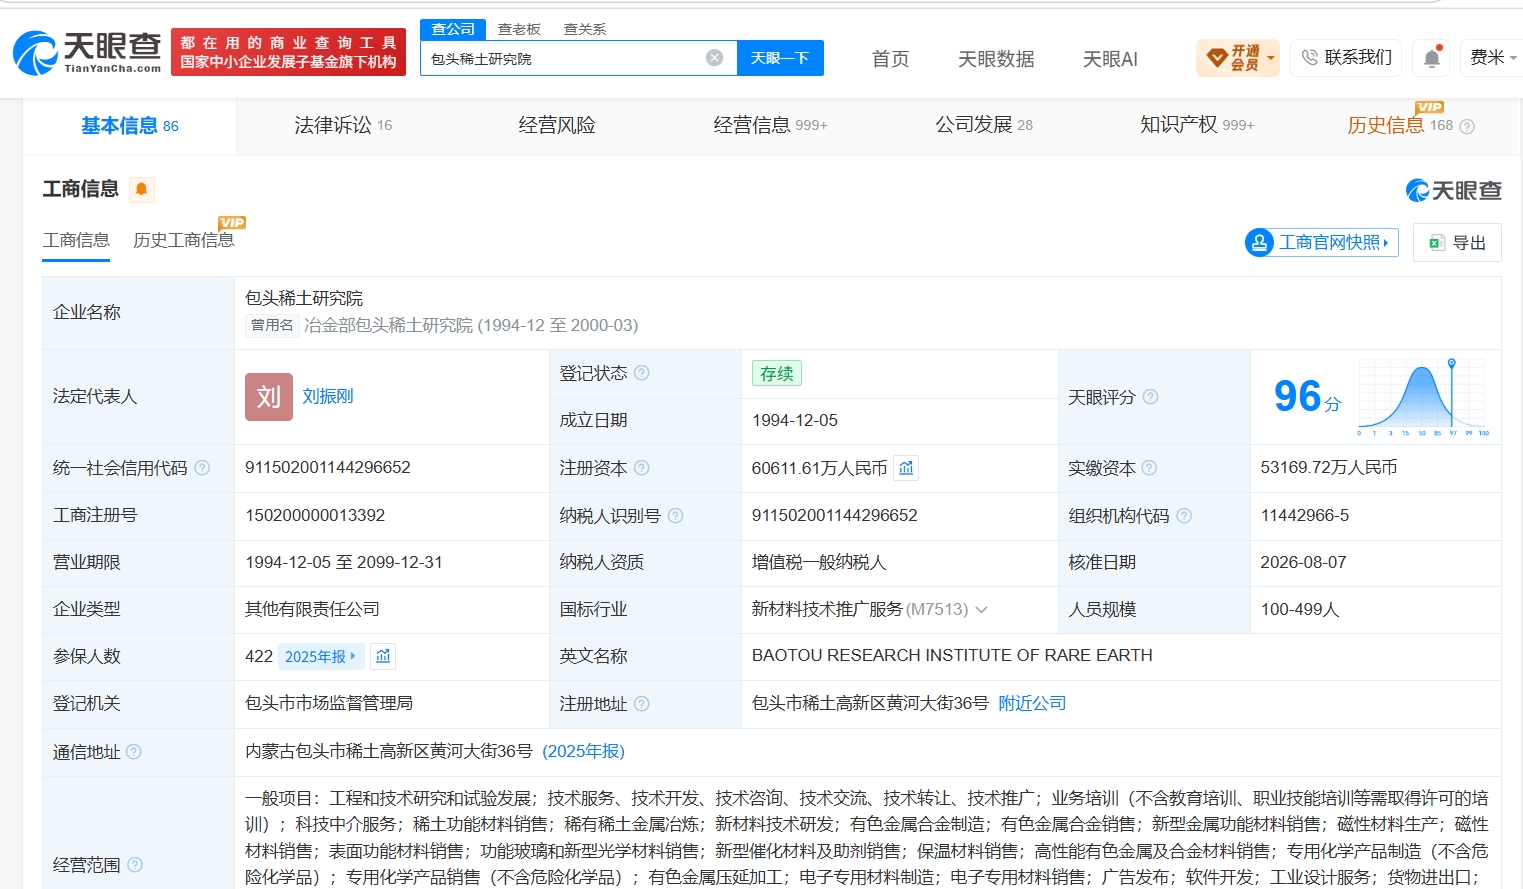This screenshot has width=1523, height=889.
Task: Switch to the 基本信息 tab
Action: coord(129,126)
